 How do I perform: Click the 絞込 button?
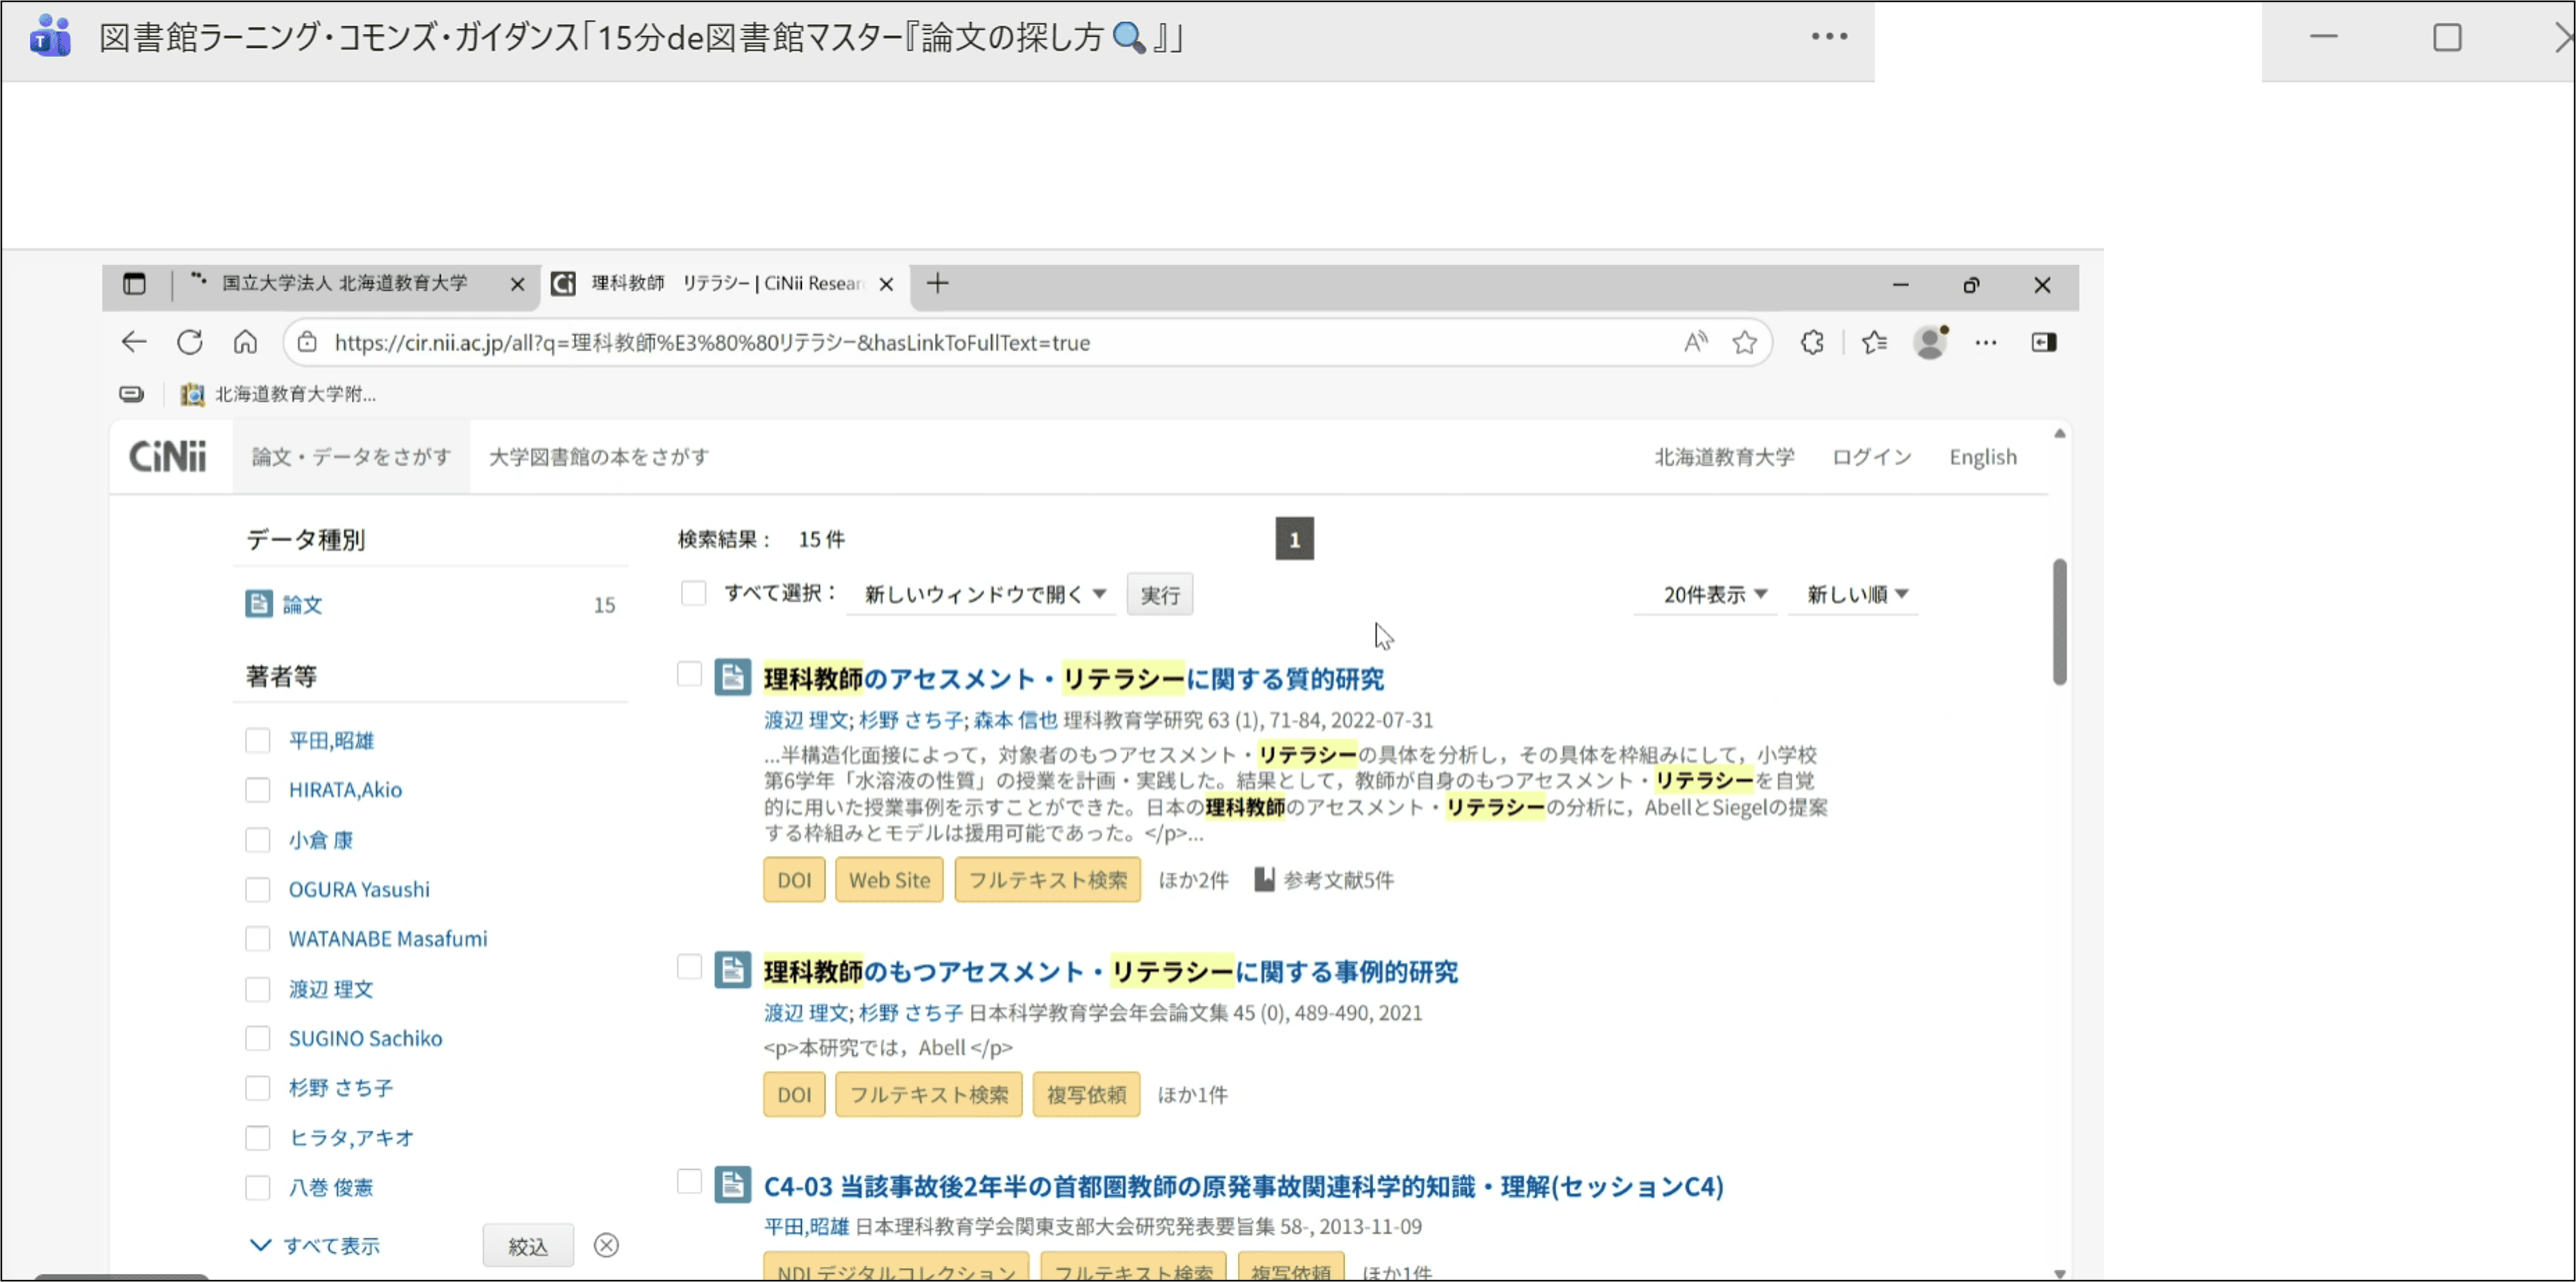point(528,1246)
